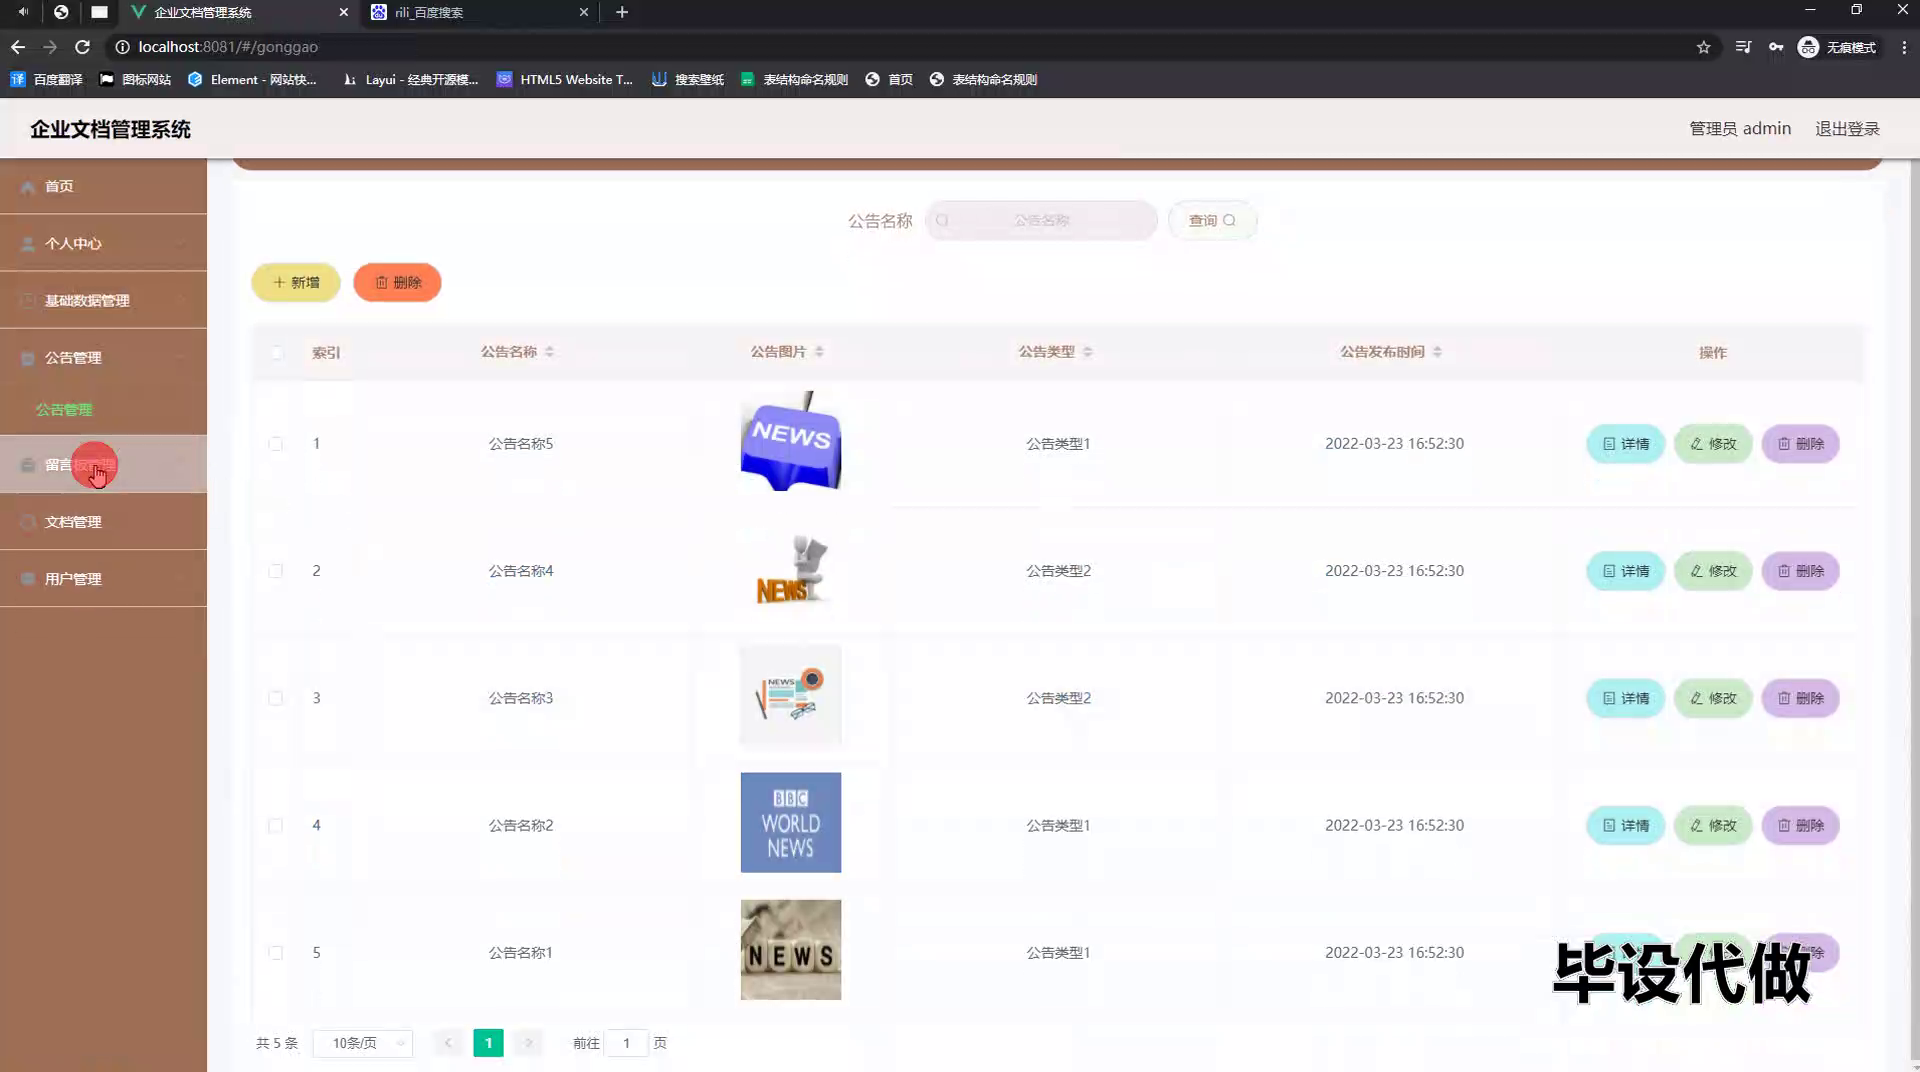
Task: View 详情 for 公告名称5
Action: (1625, 444)
